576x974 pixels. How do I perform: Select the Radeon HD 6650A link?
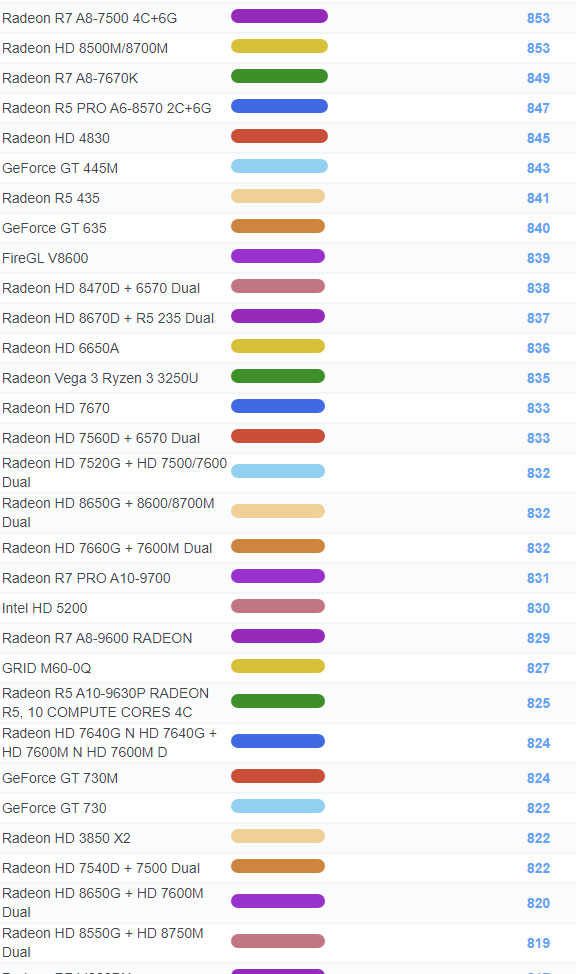pos(61,348)
